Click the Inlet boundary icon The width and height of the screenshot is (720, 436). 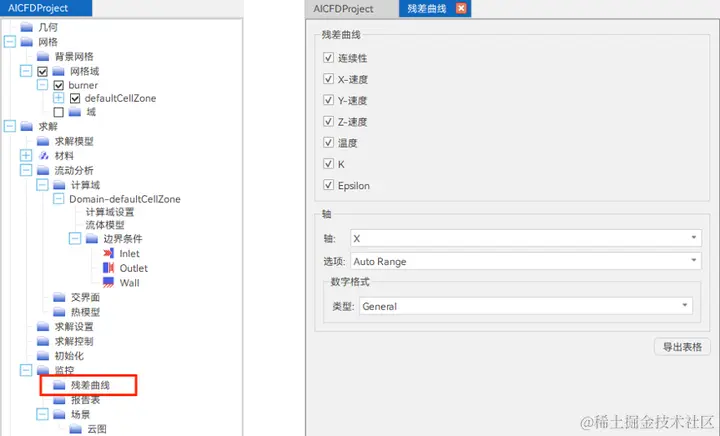point(108,253)
